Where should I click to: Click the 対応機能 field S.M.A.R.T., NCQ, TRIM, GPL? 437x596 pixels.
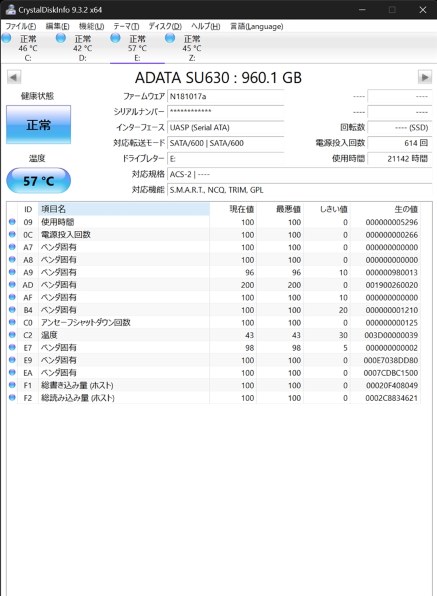(300, 190)
